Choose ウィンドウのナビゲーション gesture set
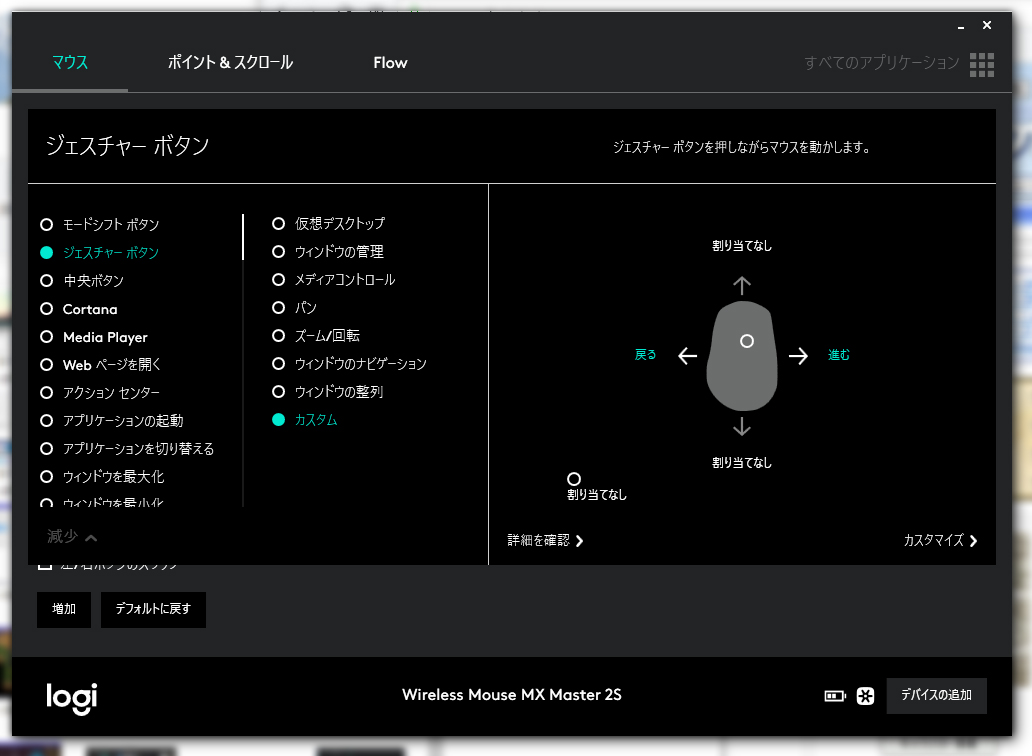 tap(349, 364)
